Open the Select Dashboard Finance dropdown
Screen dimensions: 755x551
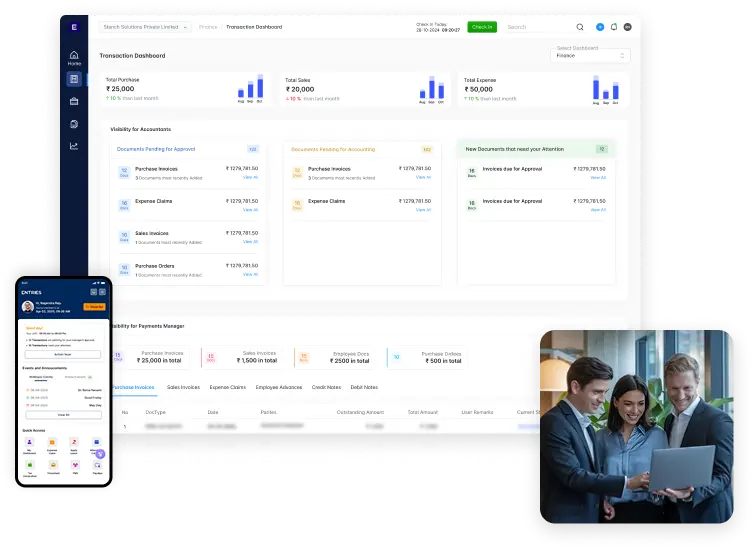(591, 56)
